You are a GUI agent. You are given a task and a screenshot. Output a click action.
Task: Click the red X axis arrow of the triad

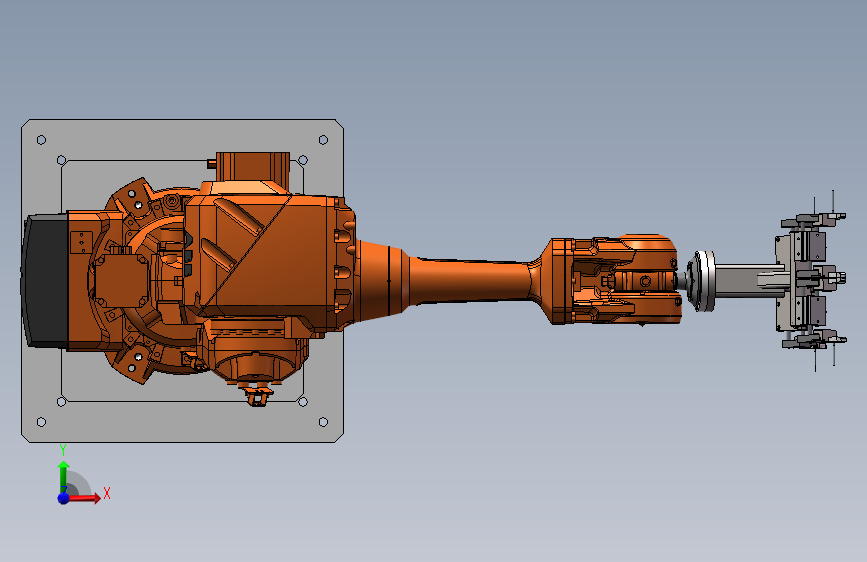[84, 498]
